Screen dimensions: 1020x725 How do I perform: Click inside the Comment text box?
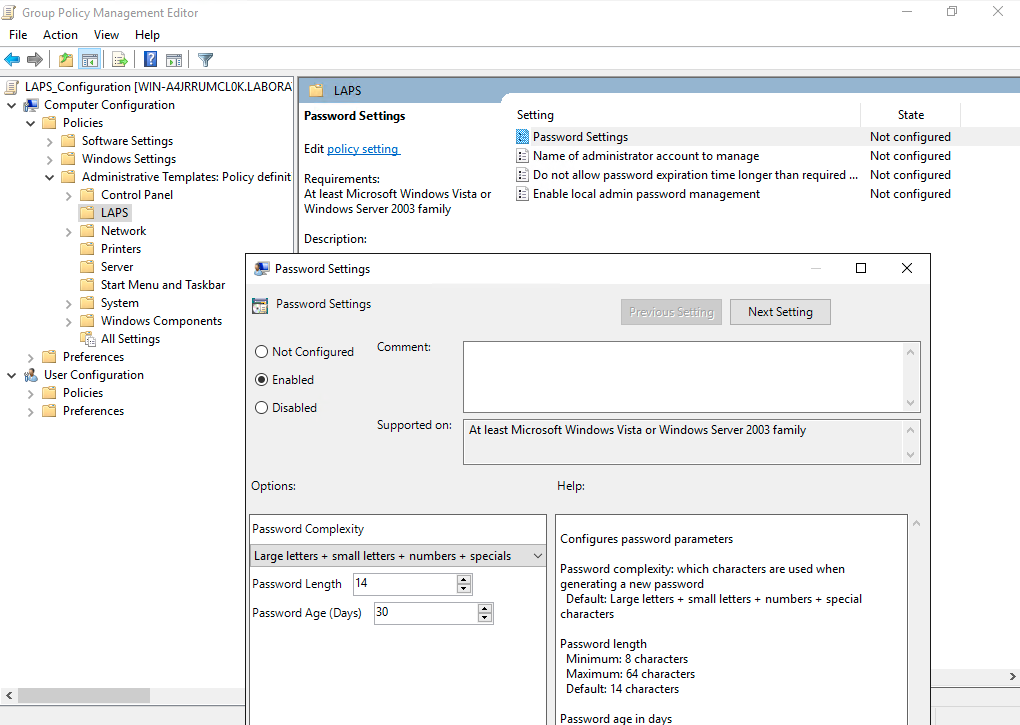point(683,377)
